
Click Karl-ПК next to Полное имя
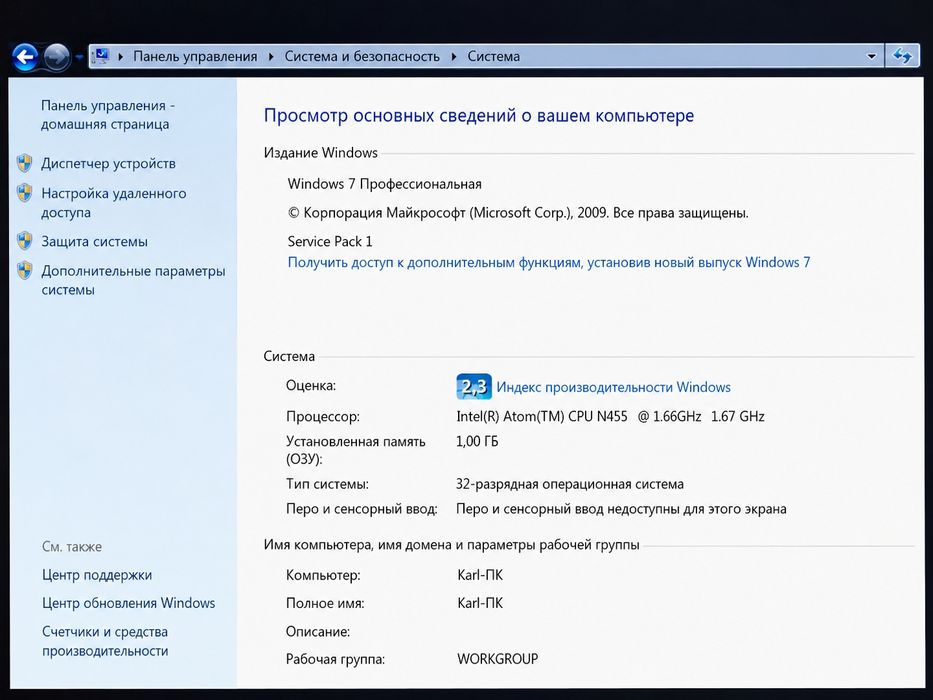click(480, 603)
